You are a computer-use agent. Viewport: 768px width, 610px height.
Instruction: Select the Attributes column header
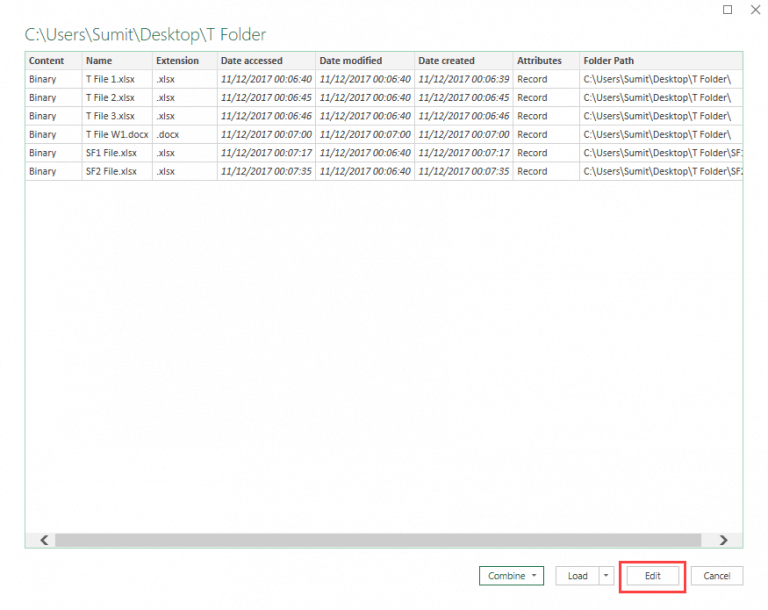tap(546, 61)
